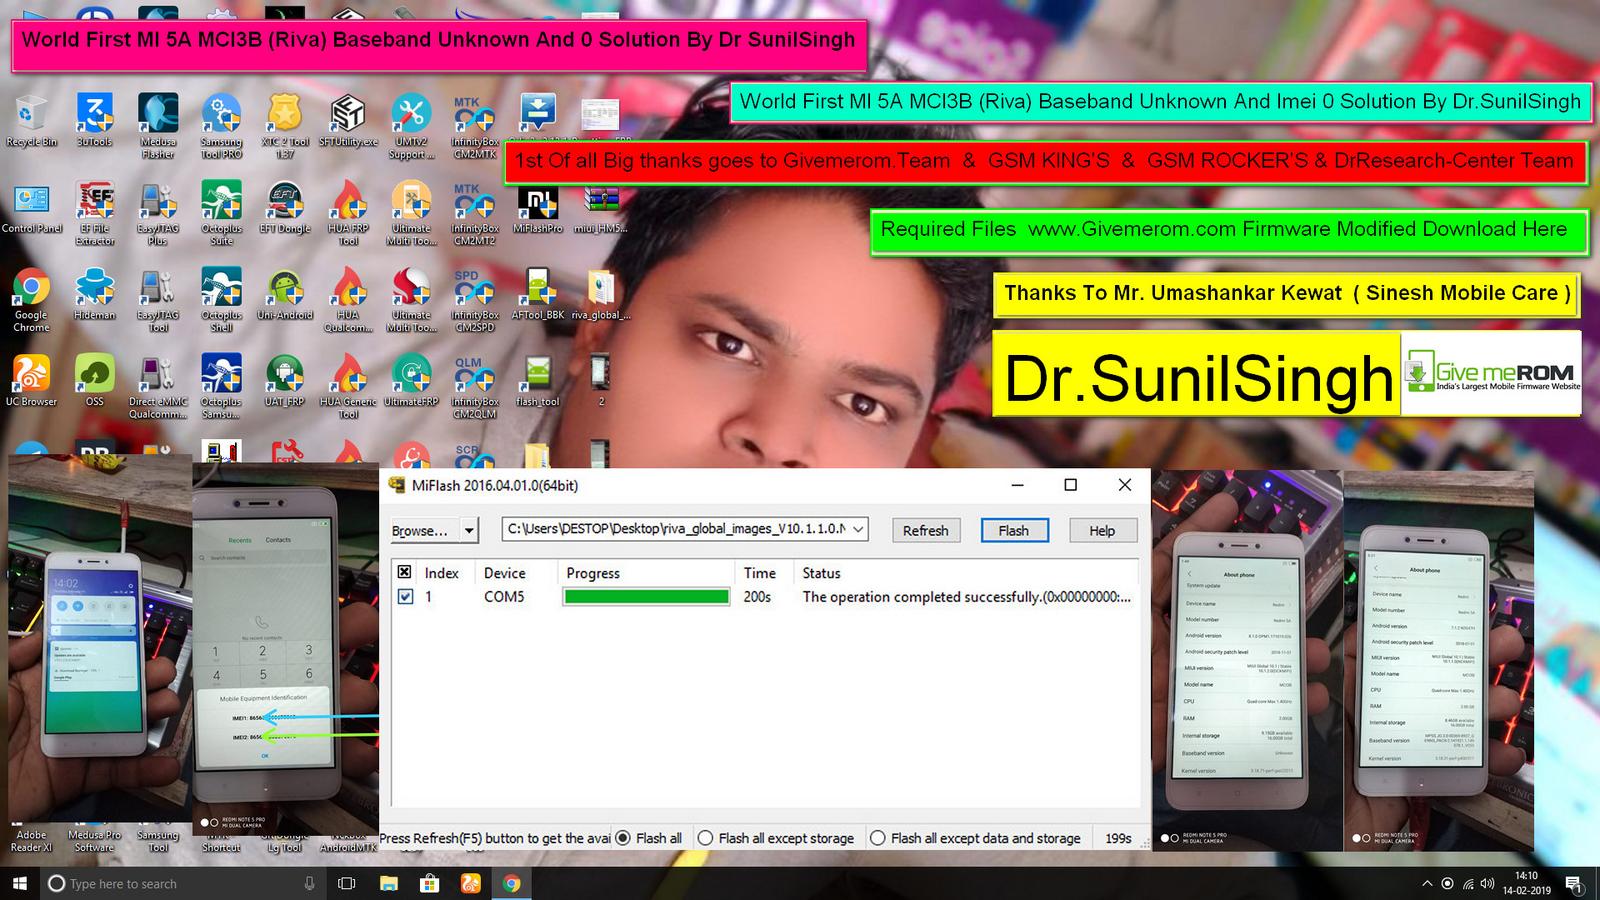Click the Refresh button
1600x900 pixels.
coord(926,530)
